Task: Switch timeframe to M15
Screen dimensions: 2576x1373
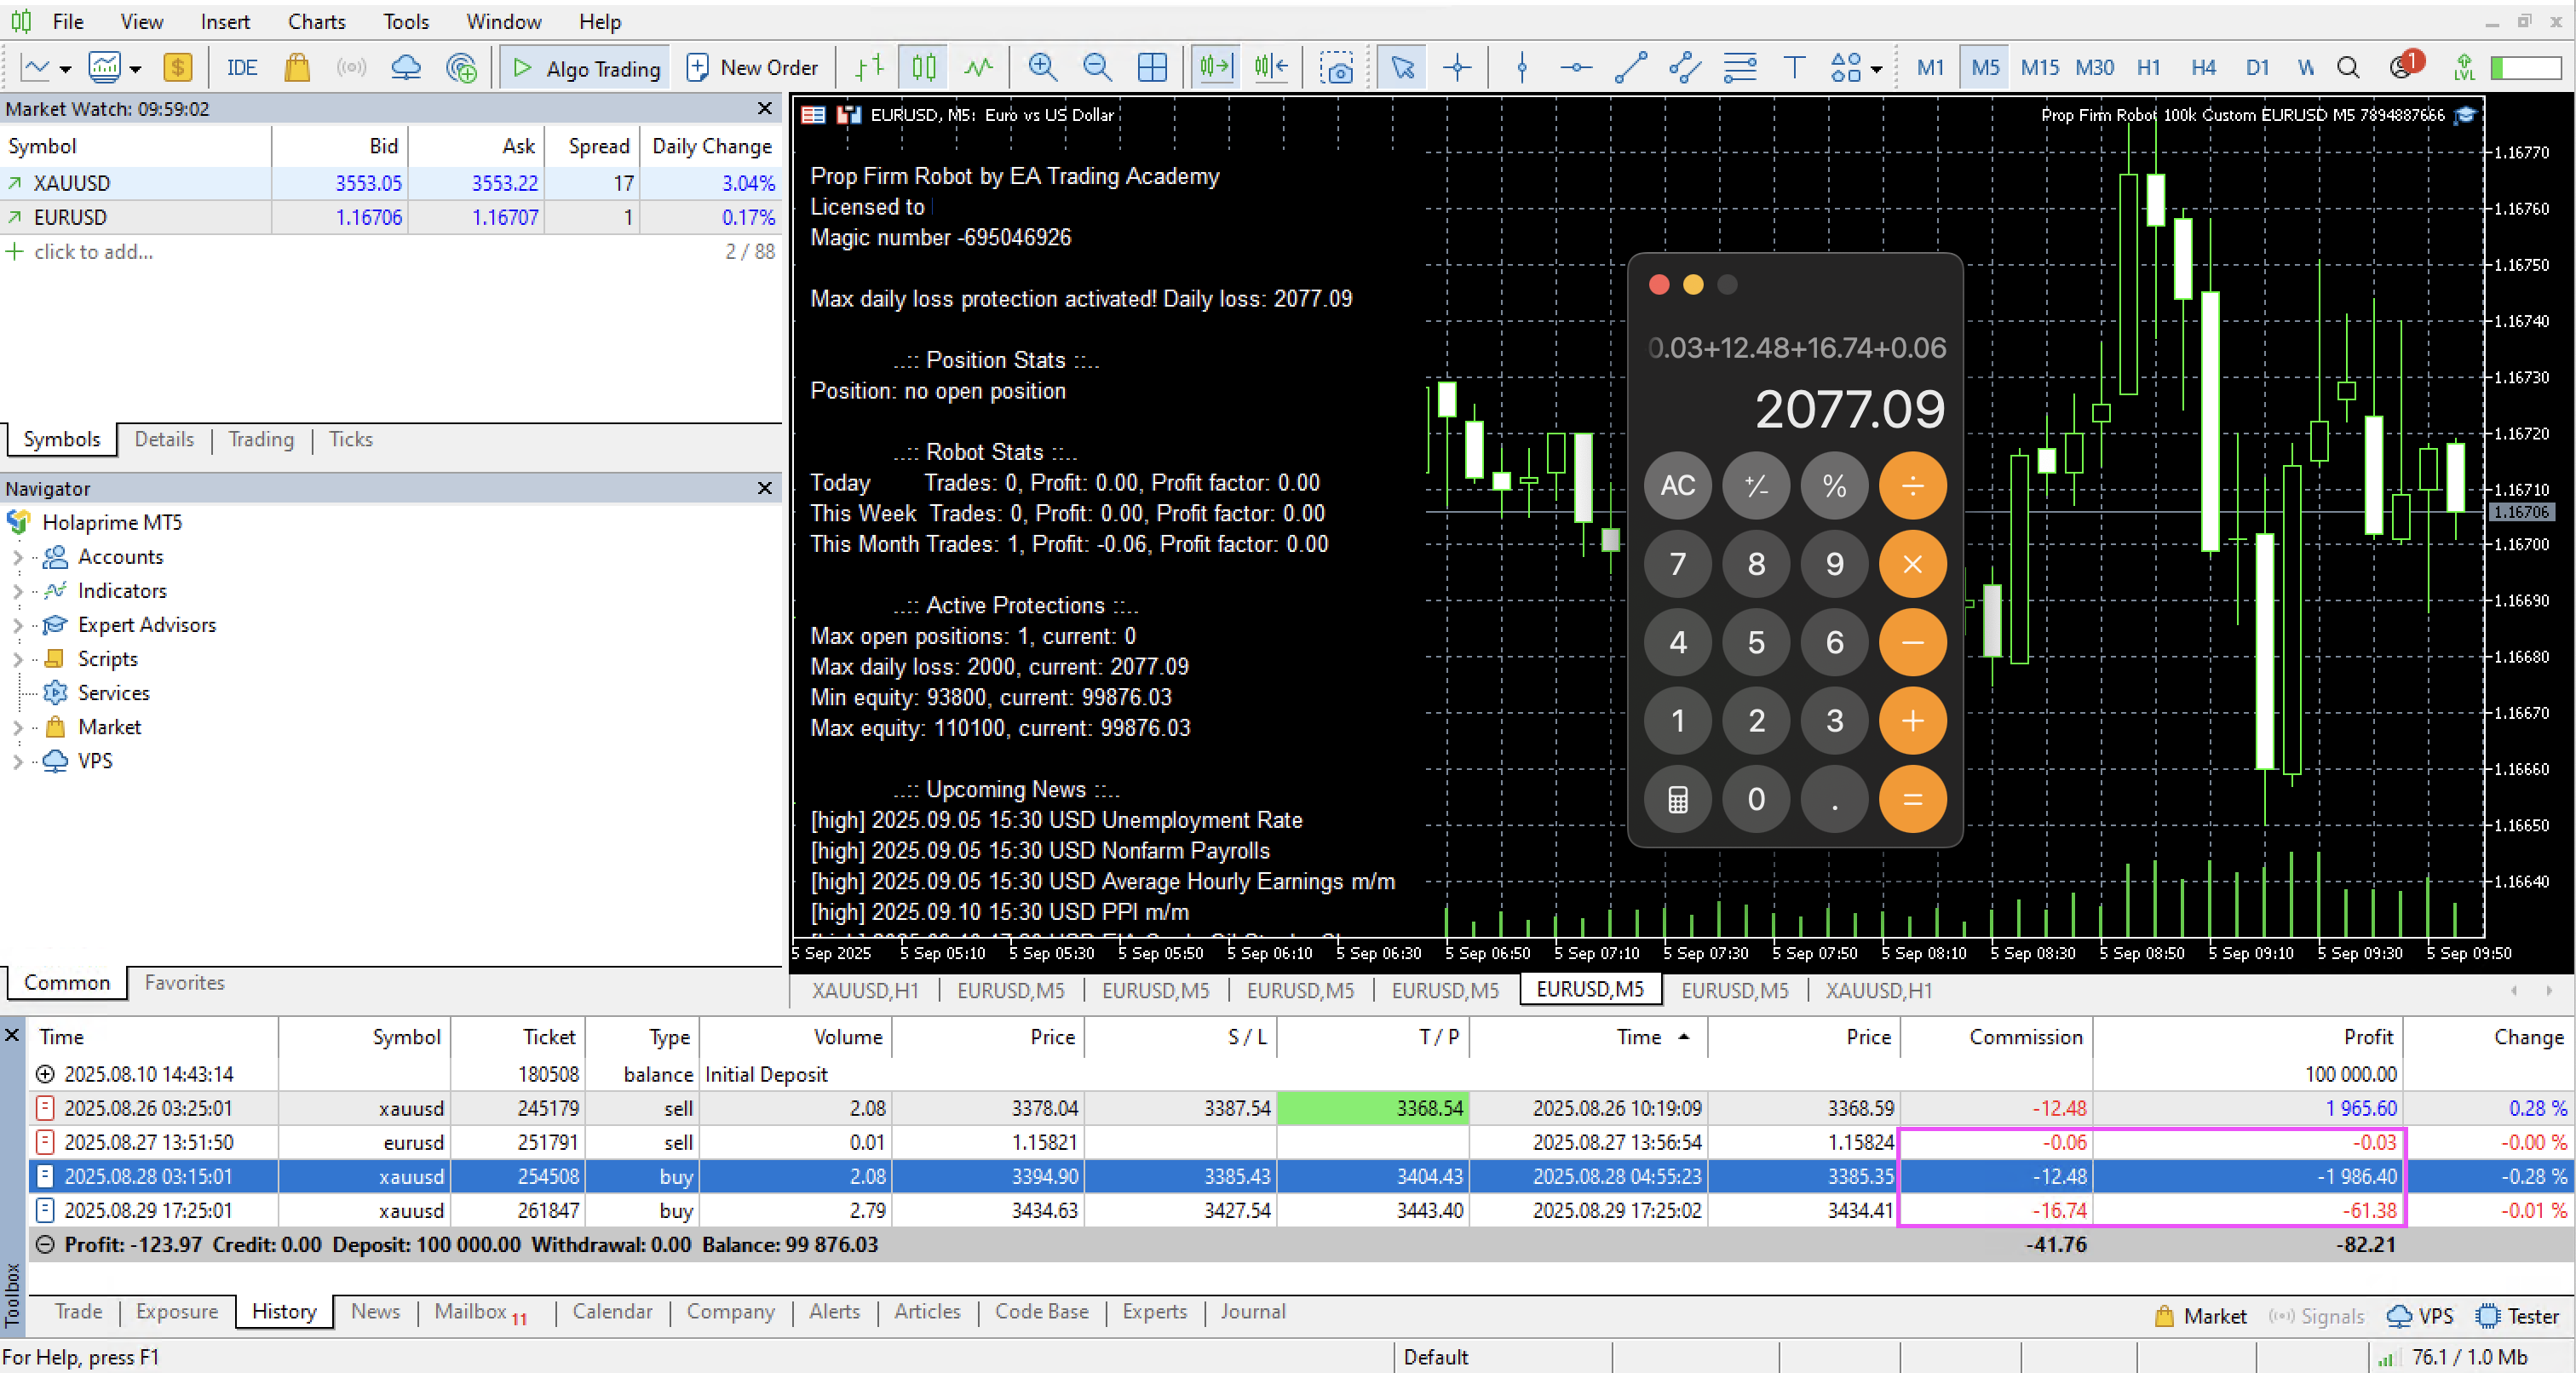Action: tap(2039, 68)
